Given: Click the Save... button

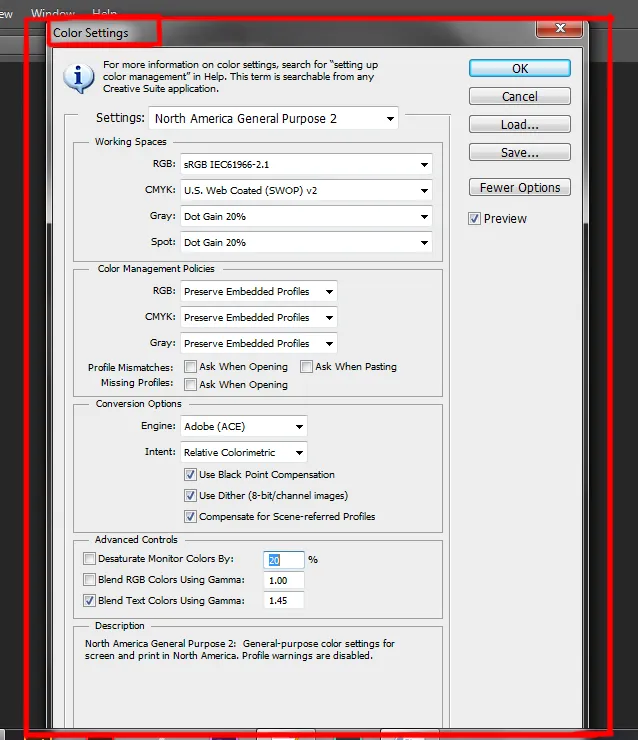Looking at the screenshot, I should click(519, 153).
